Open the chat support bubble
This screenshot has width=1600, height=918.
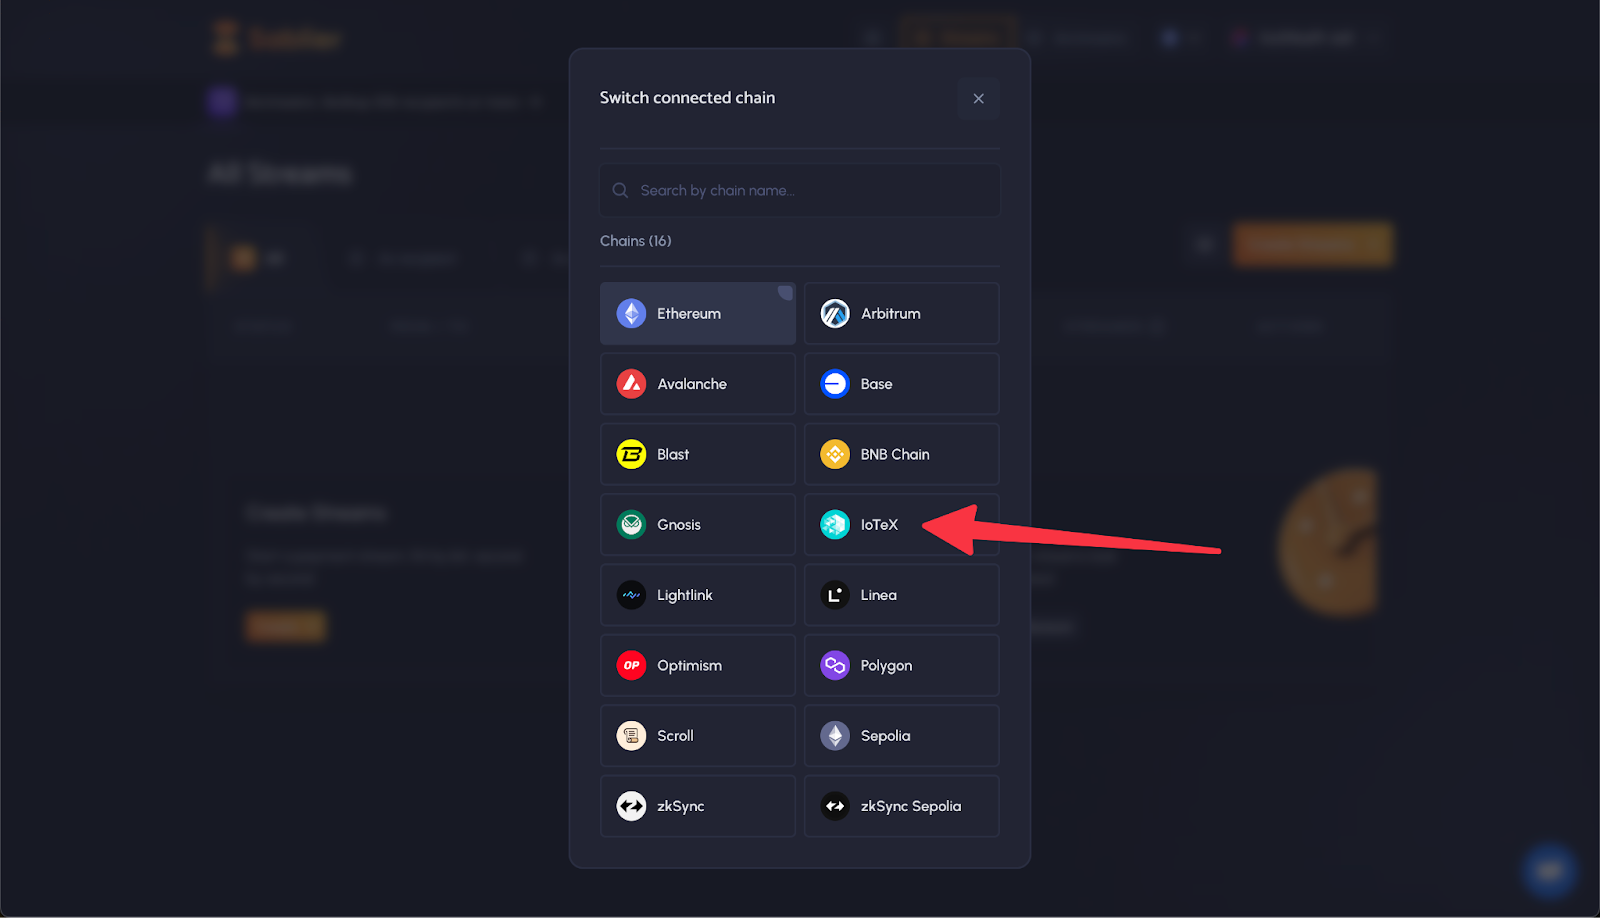pyautogui.click(x=1550, y=870)
